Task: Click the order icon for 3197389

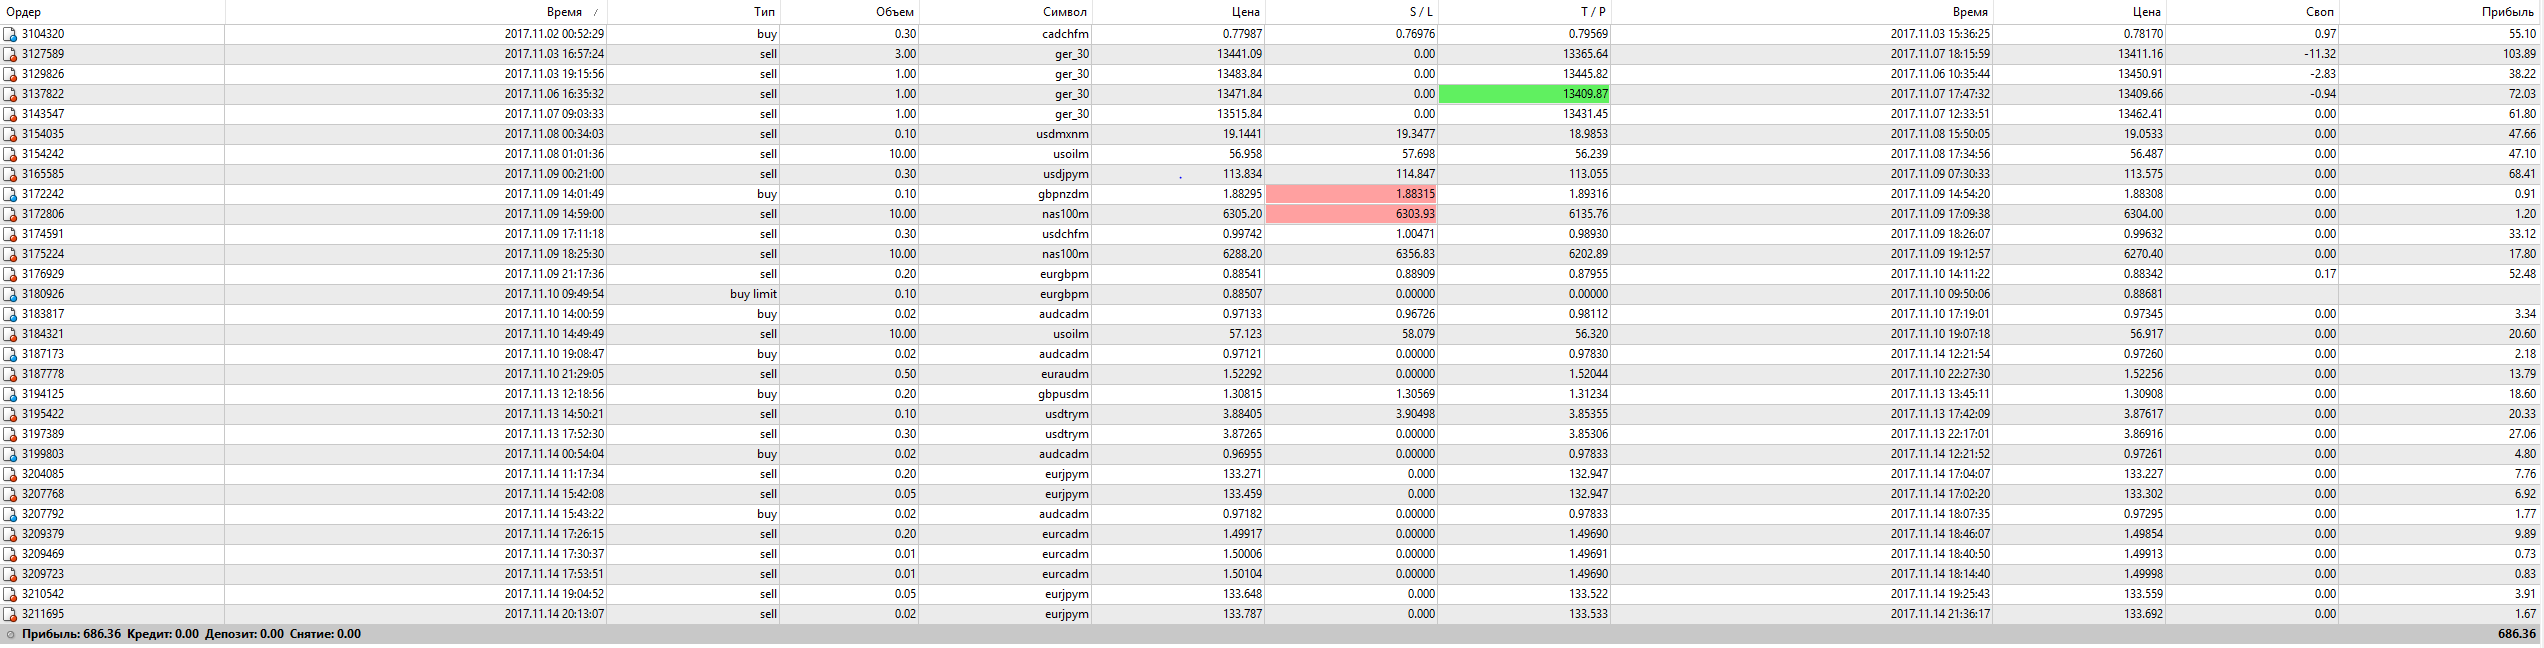Action: [x=10, y=434]
